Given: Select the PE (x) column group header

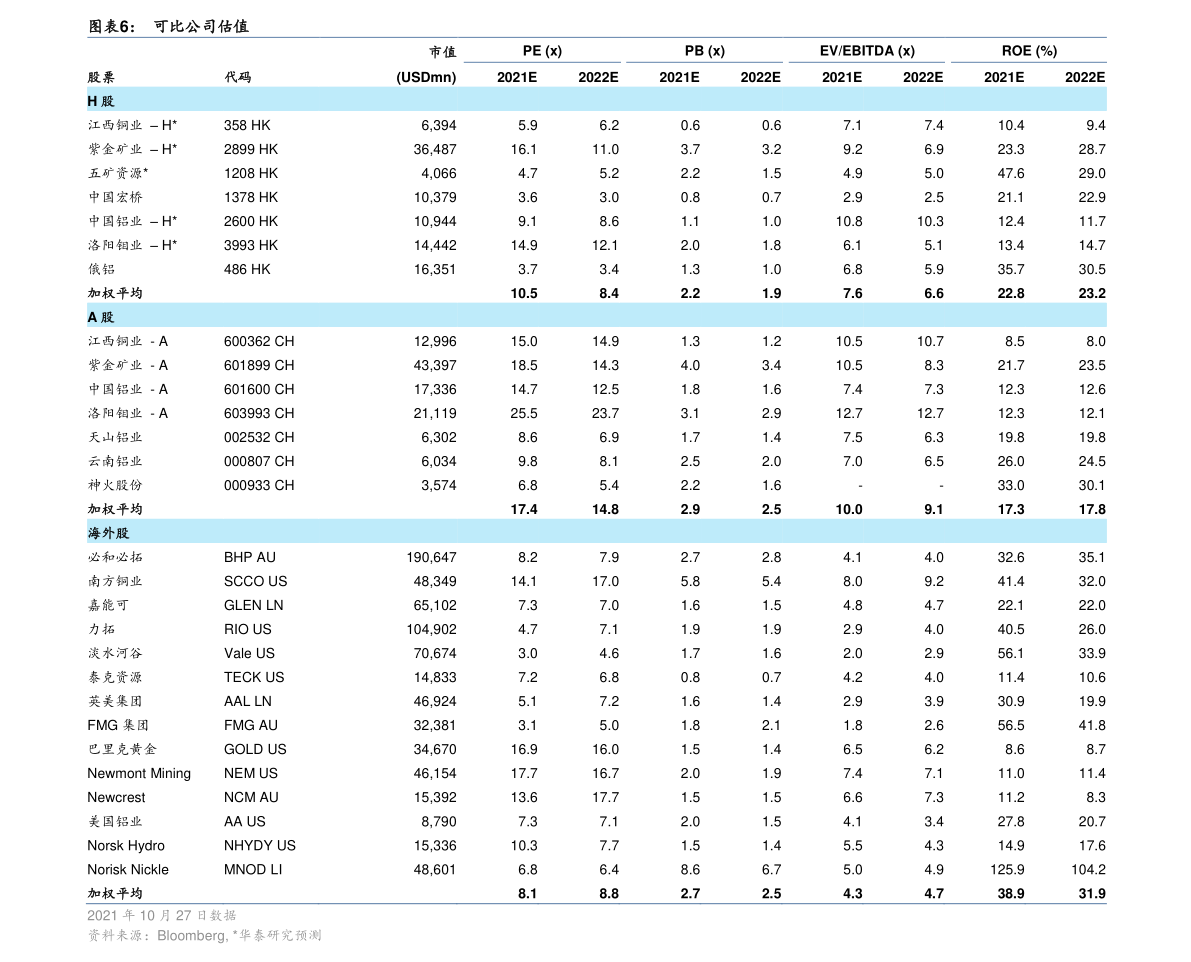Looking at the screenshot, I should coord(542,51).
